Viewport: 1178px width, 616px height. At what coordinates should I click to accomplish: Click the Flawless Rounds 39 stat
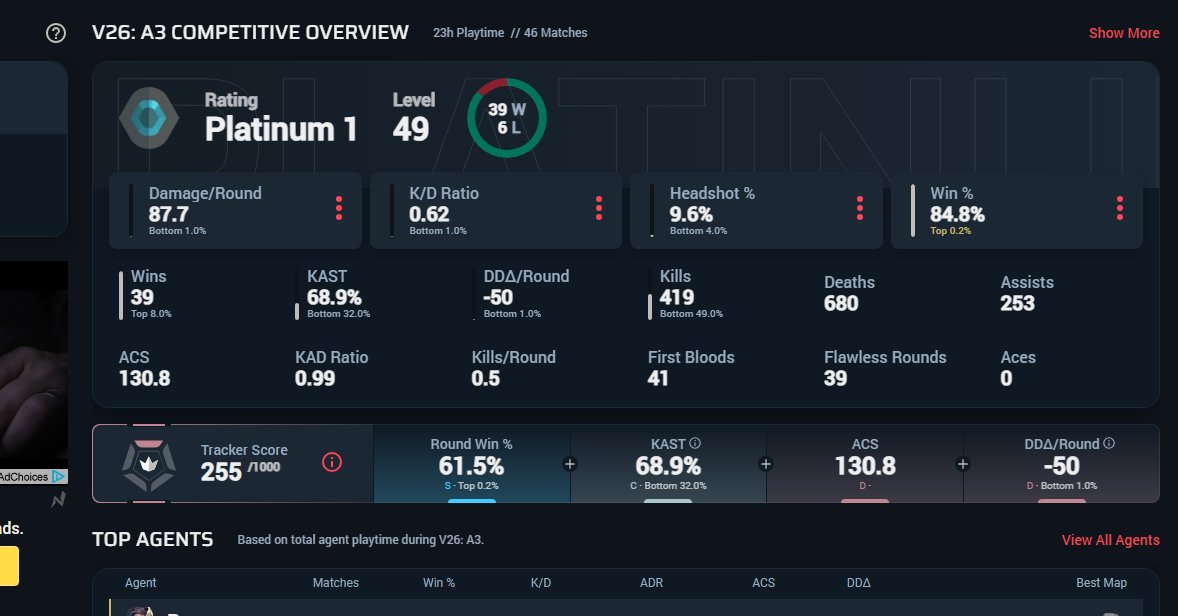pyautogui.click(x=885, y=368)
